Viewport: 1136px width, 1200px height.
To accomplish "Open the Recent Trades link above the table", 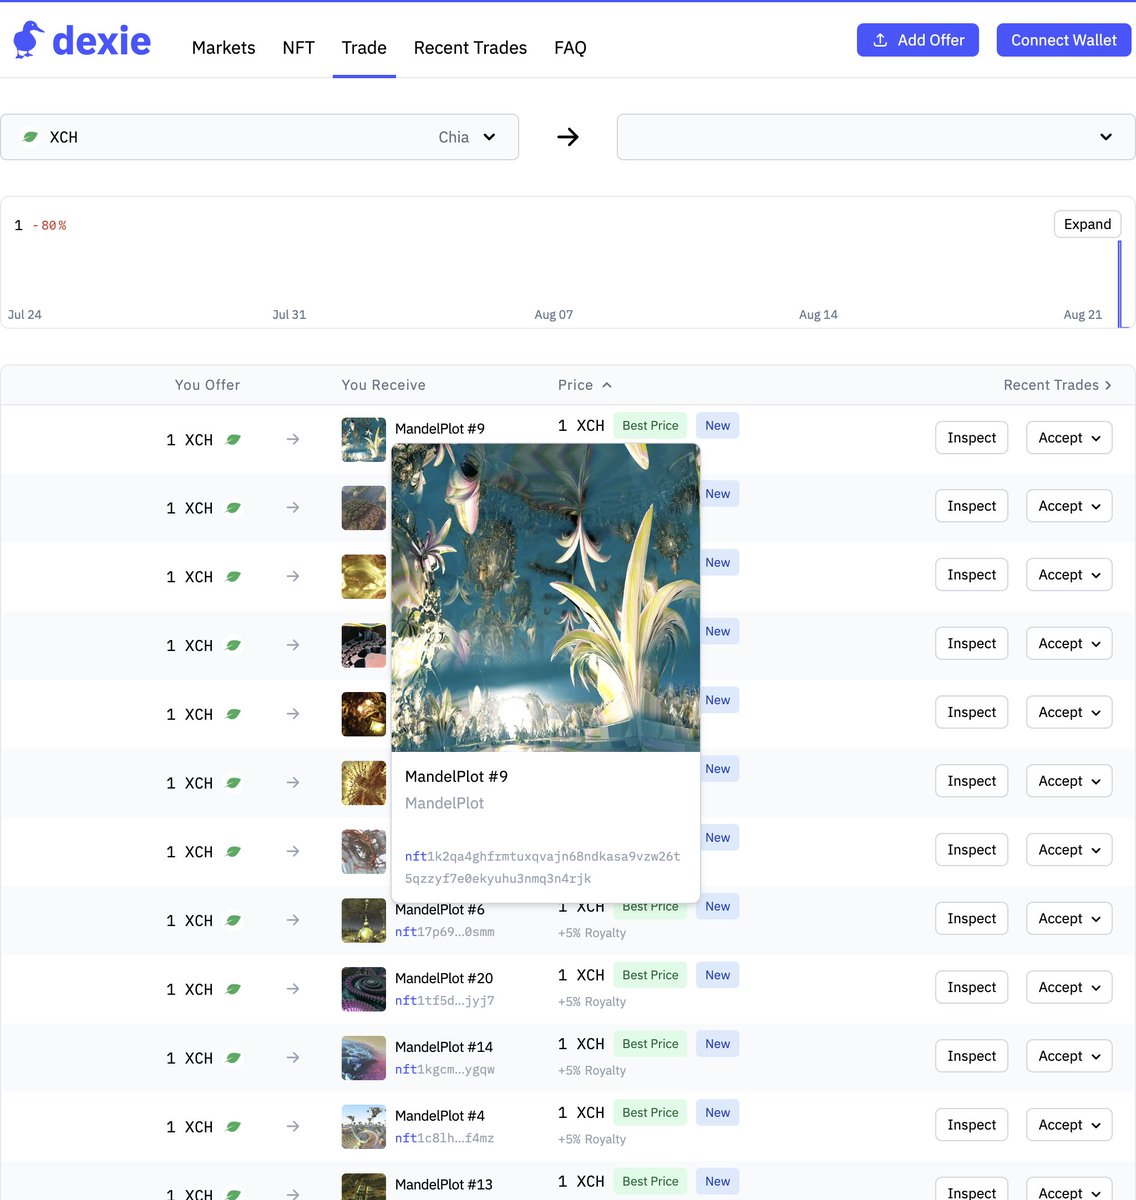I will [1058, 385].
